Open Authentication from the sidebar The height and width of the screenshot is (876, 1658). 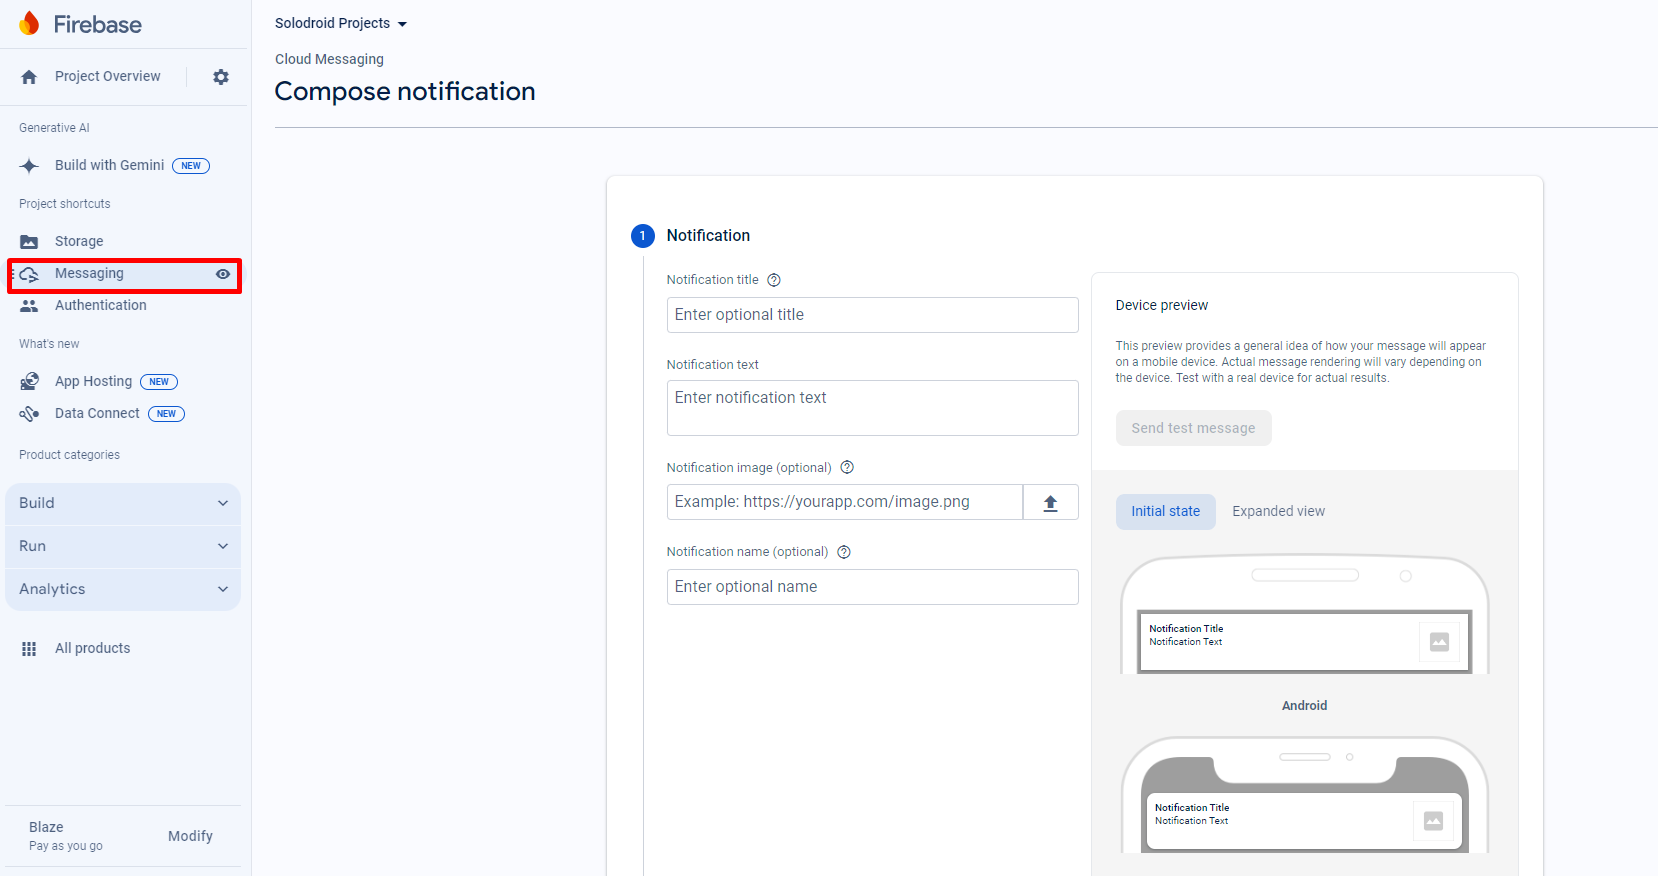(100, 306)
